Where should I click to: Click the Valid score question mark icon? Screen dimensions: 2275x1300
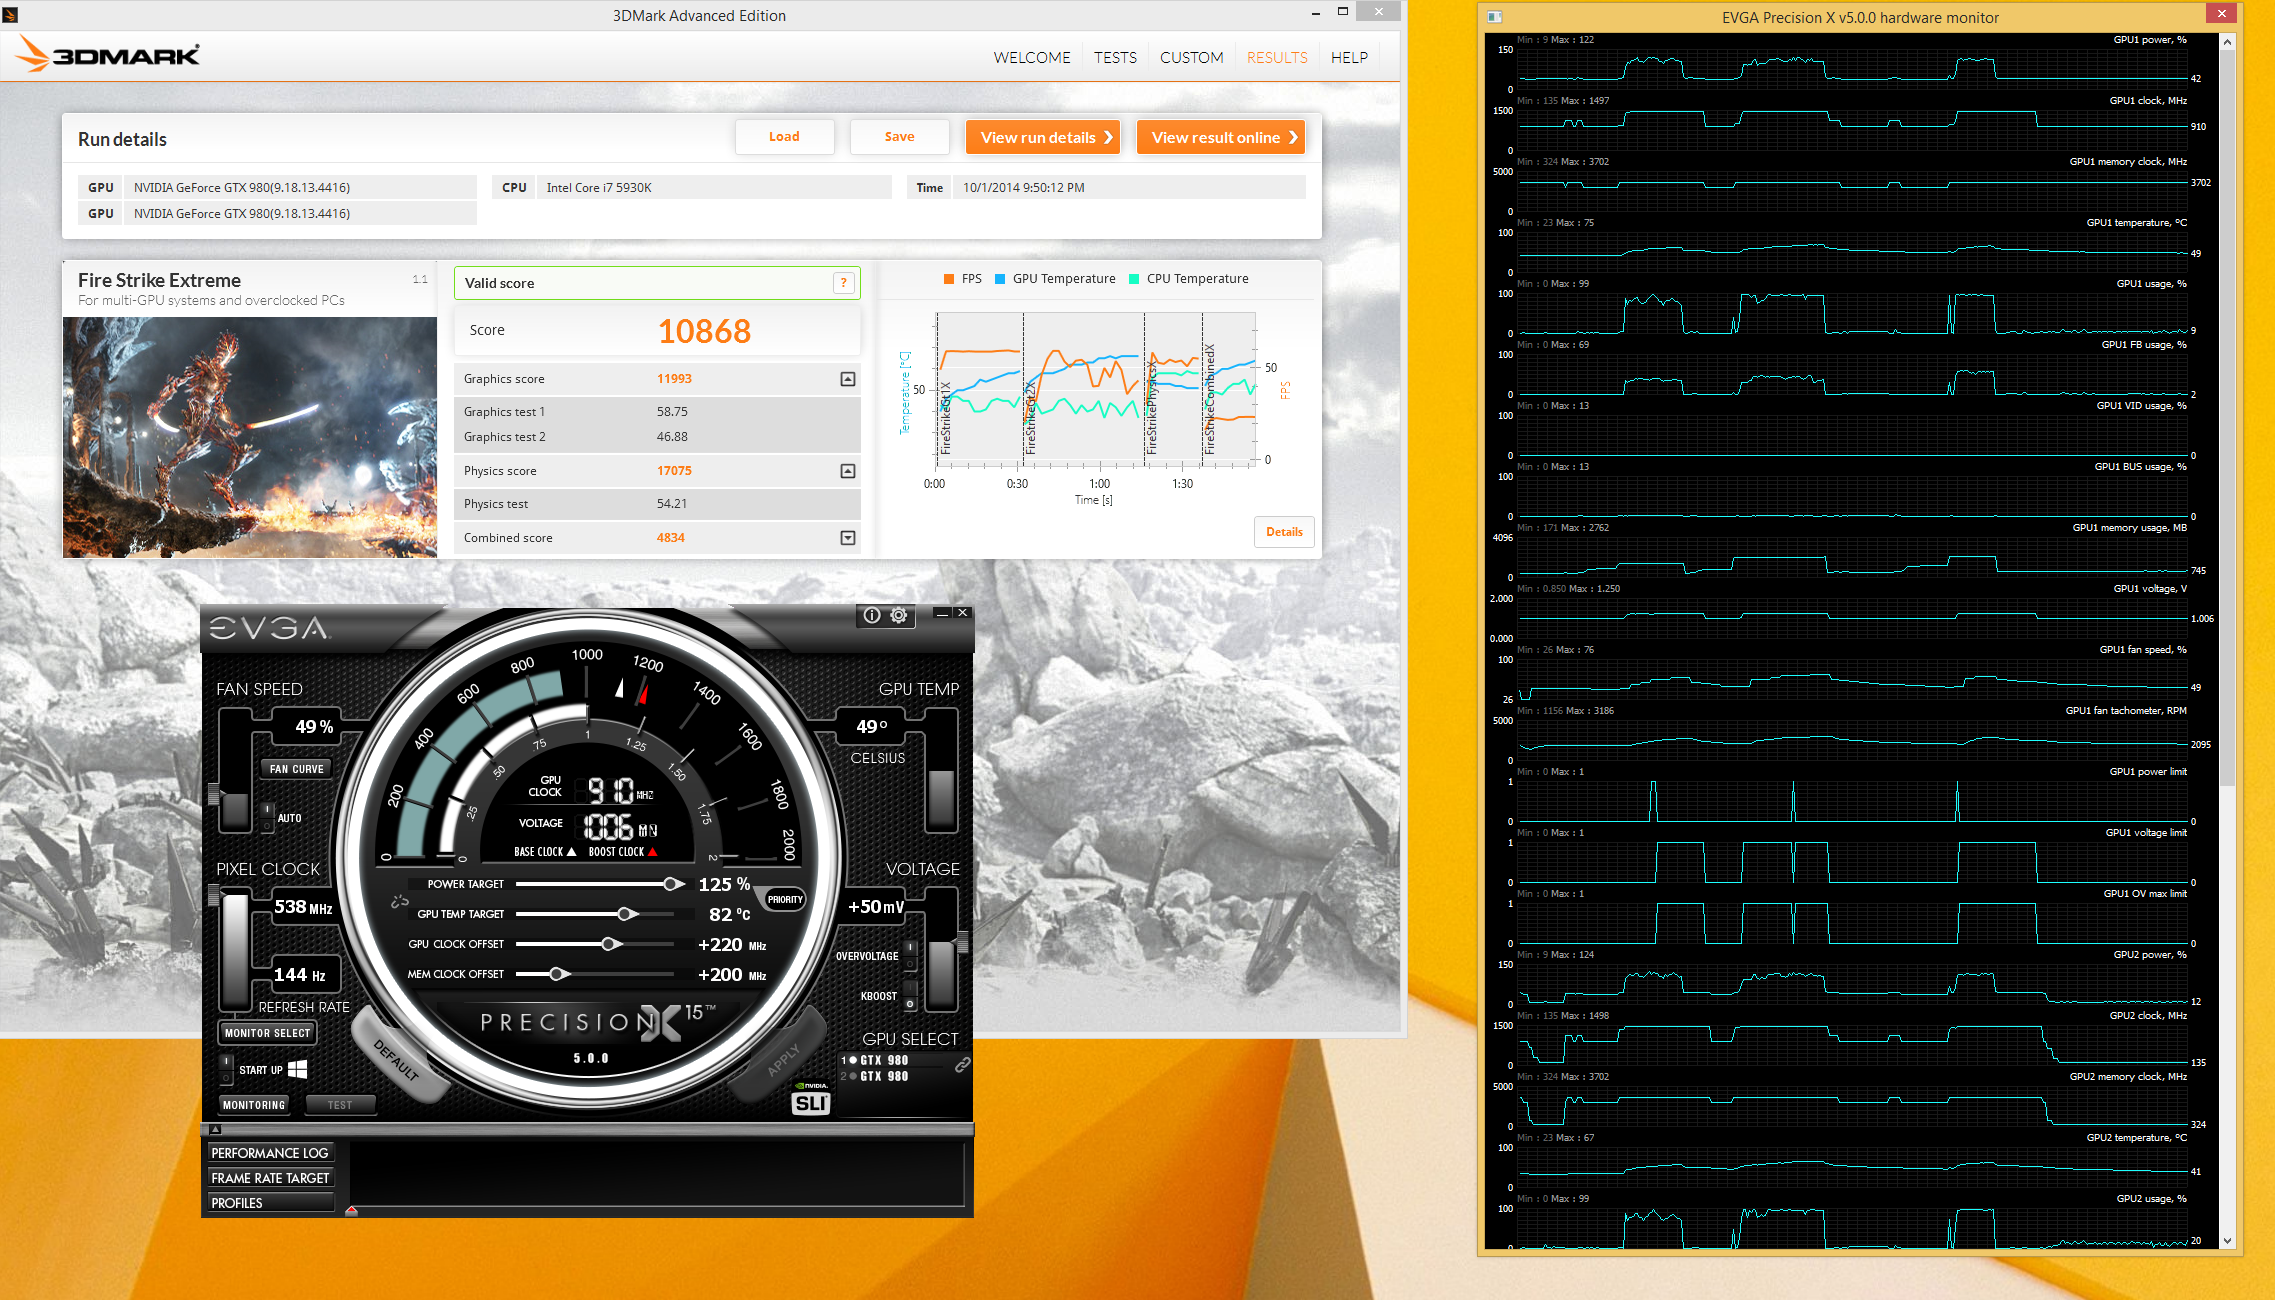843,283
